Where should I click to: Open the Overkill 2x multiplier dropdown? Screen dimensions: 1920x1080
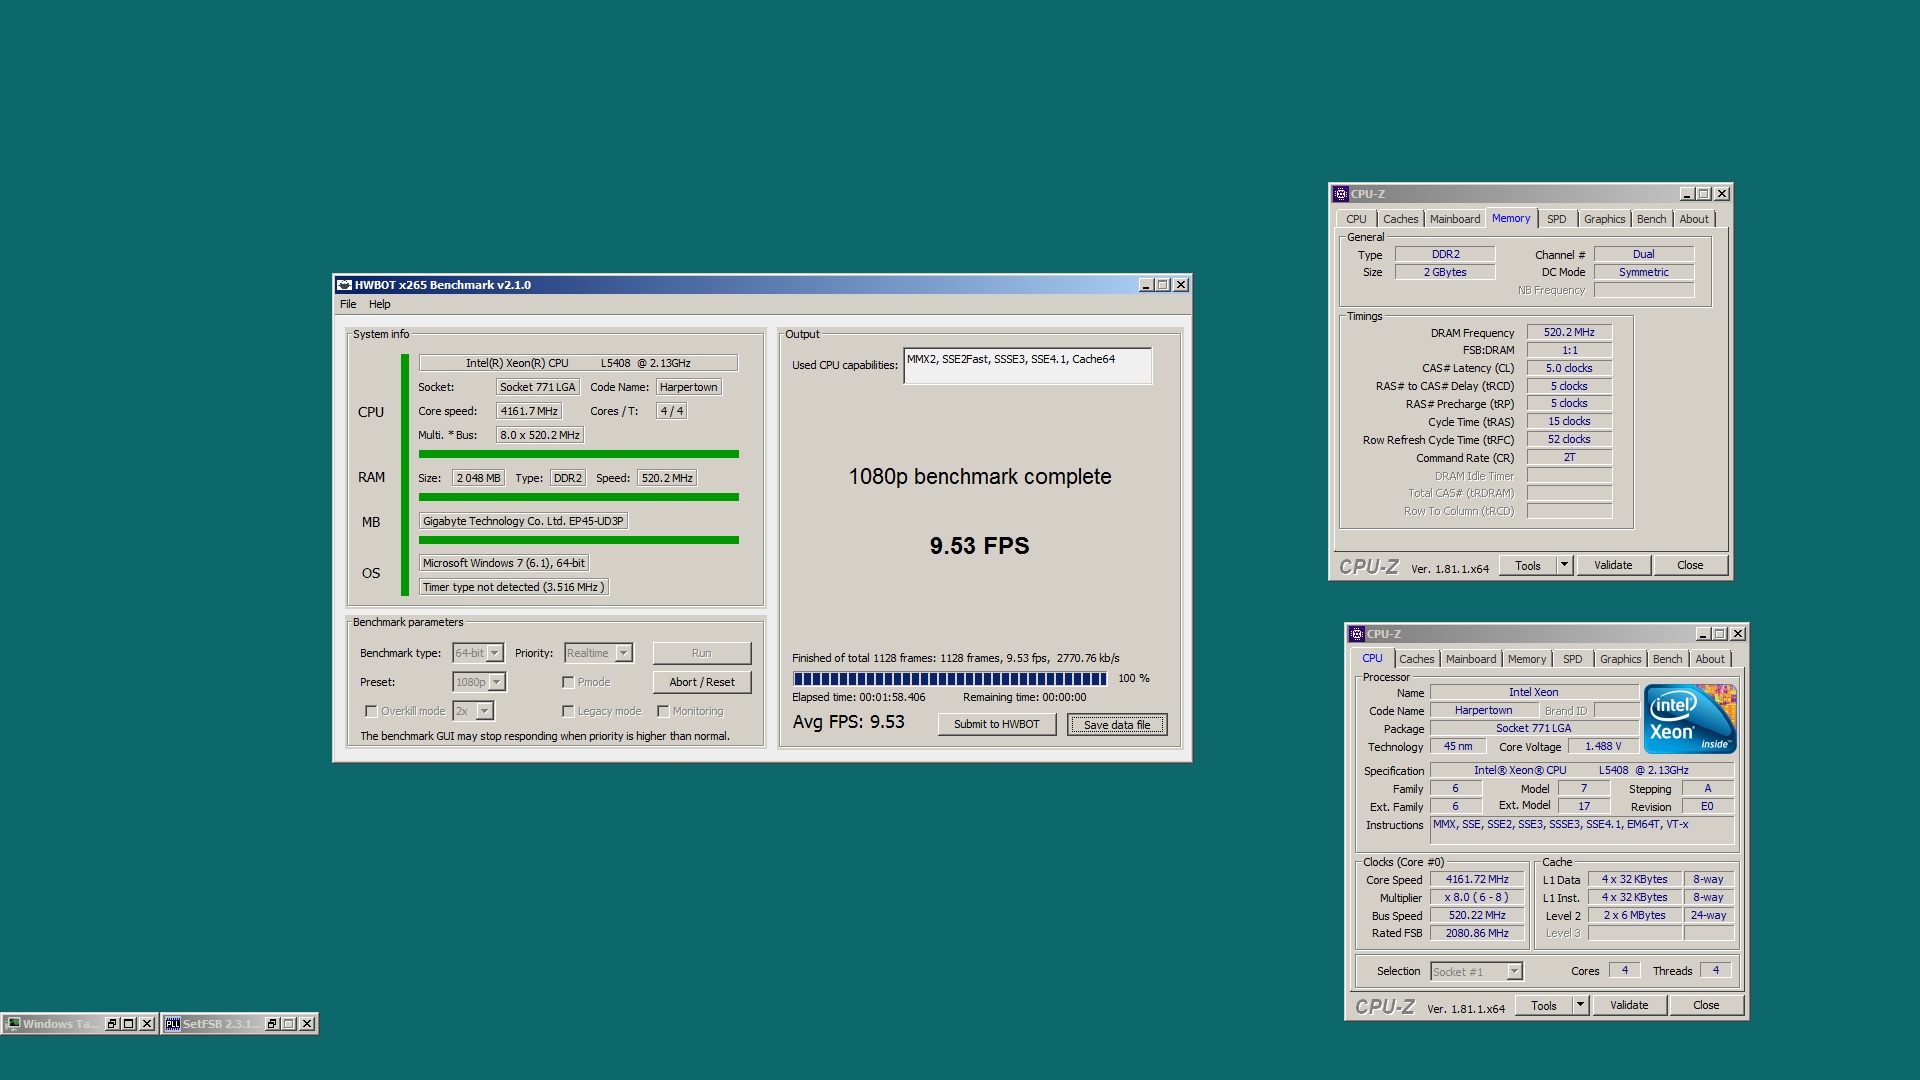click(x=485, y=711)
